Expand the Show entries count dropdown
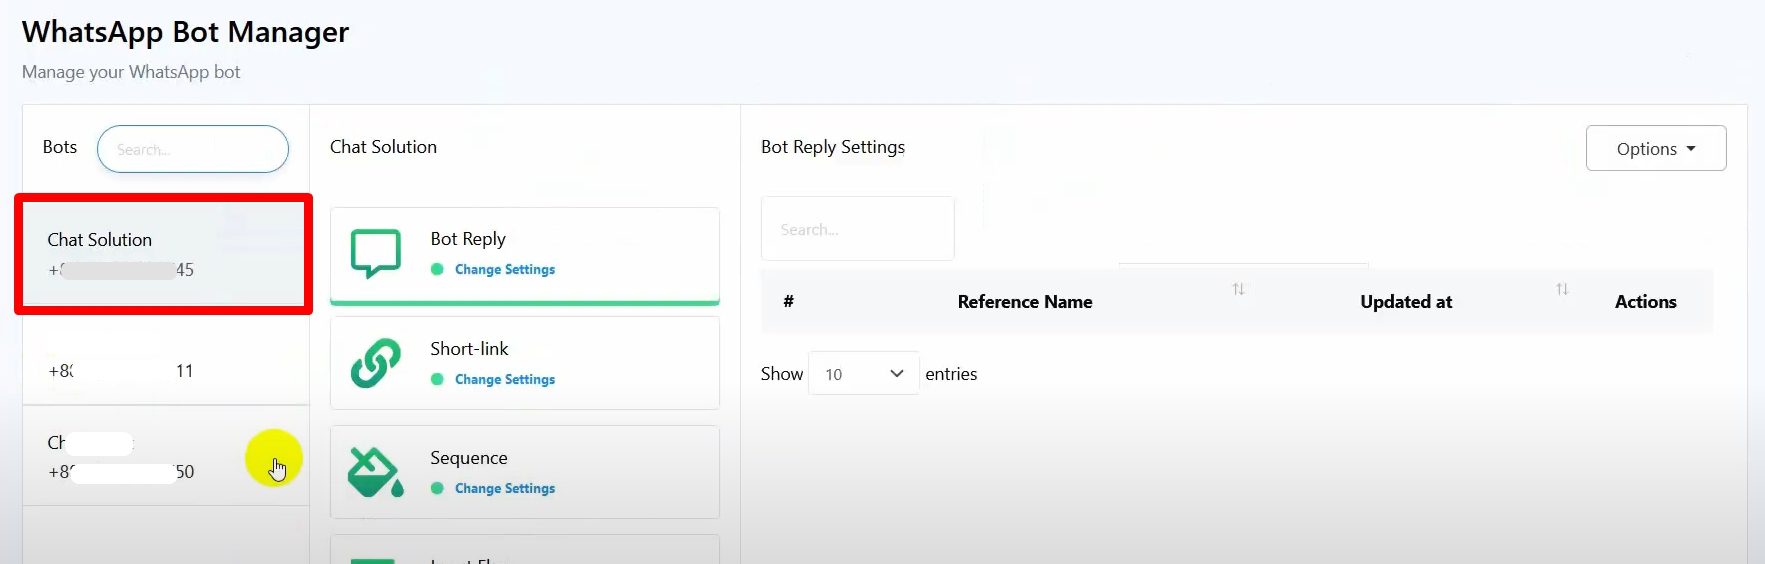1765x564 pixels. click(x=863, y=373)
